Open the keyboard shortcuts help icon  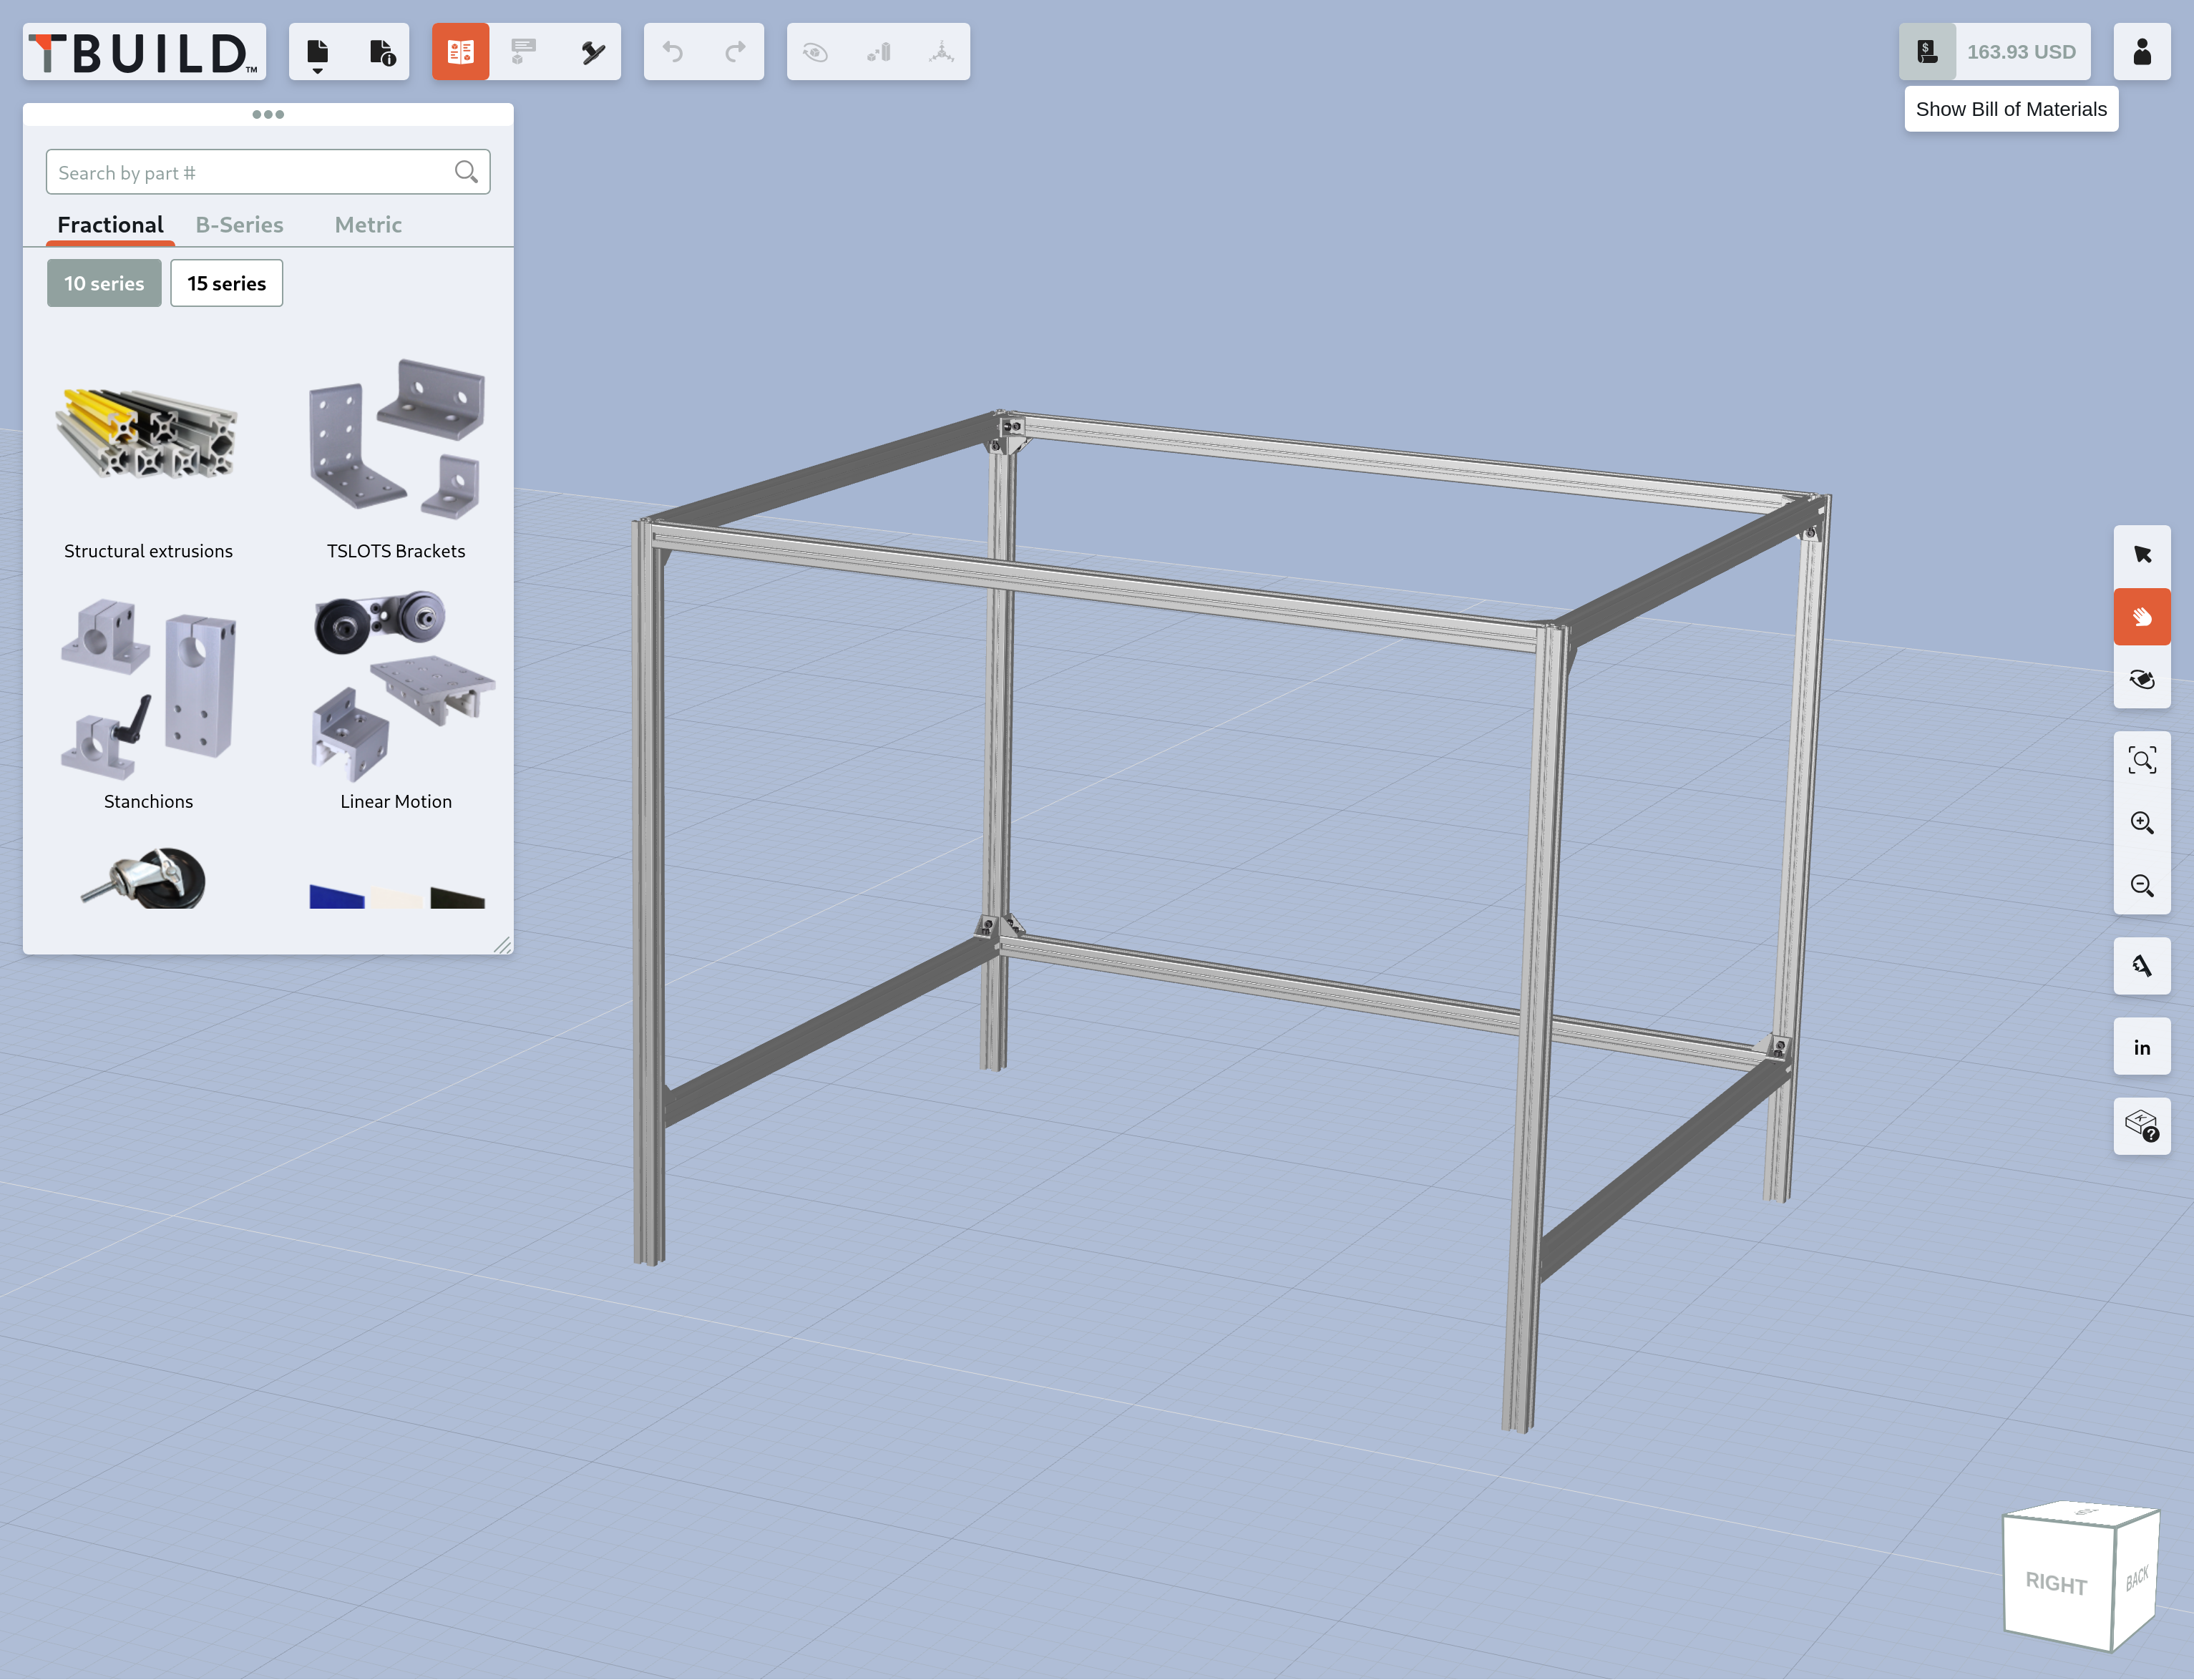click(x=2141, y=1127)
